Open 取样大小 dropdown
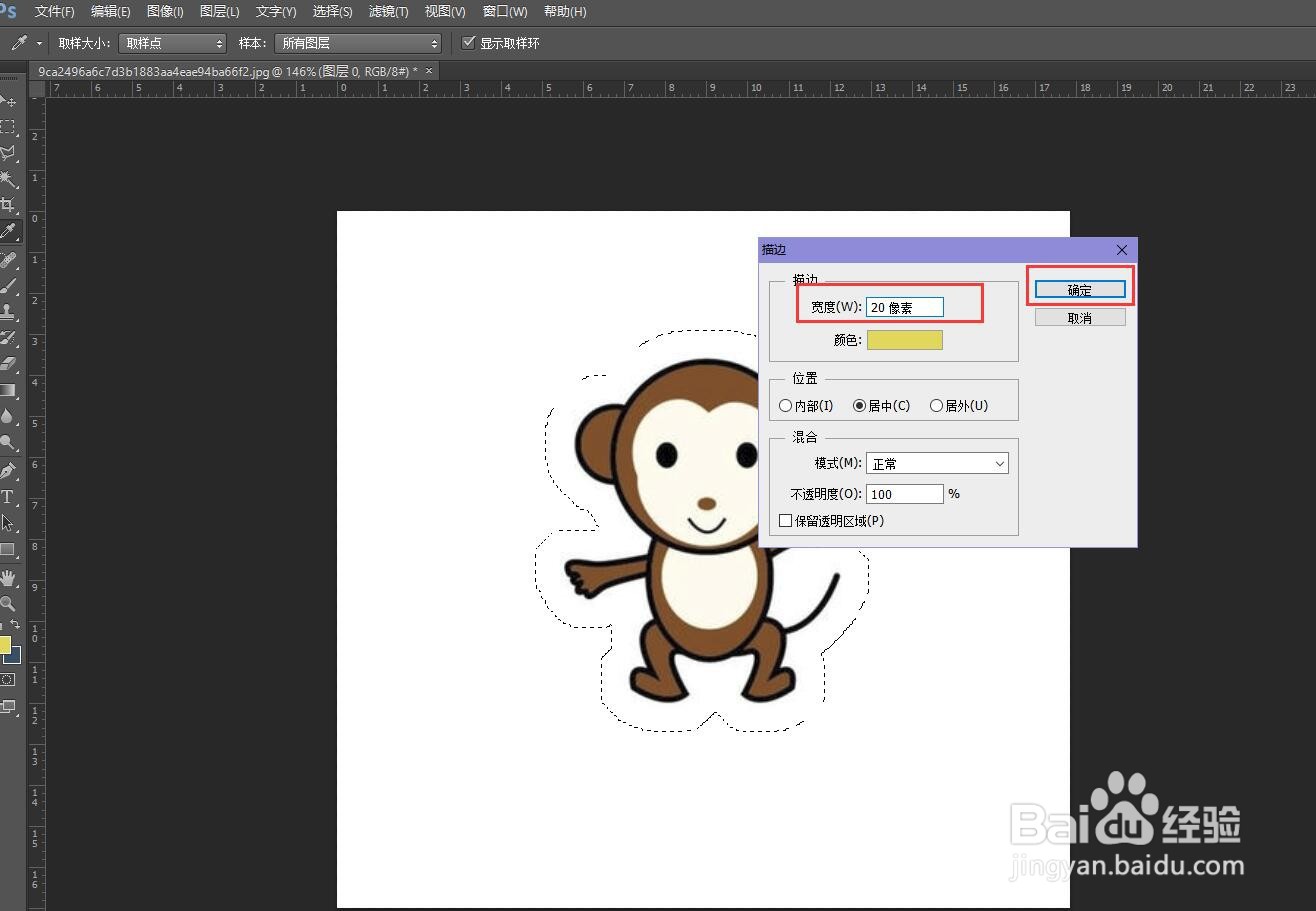The width and height of the screenshot is (1316, 911). click(173, 43)
